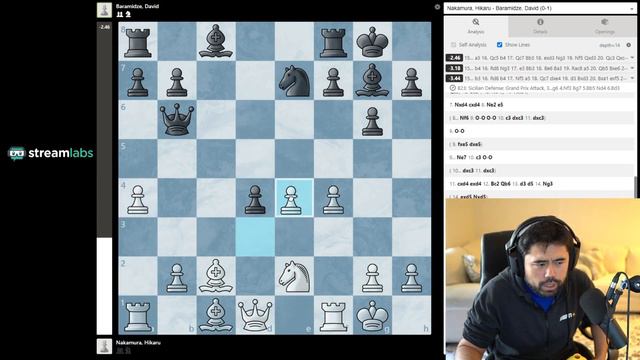
Task: Jump to variation move 8... Nf6
Action: [464, 118]
